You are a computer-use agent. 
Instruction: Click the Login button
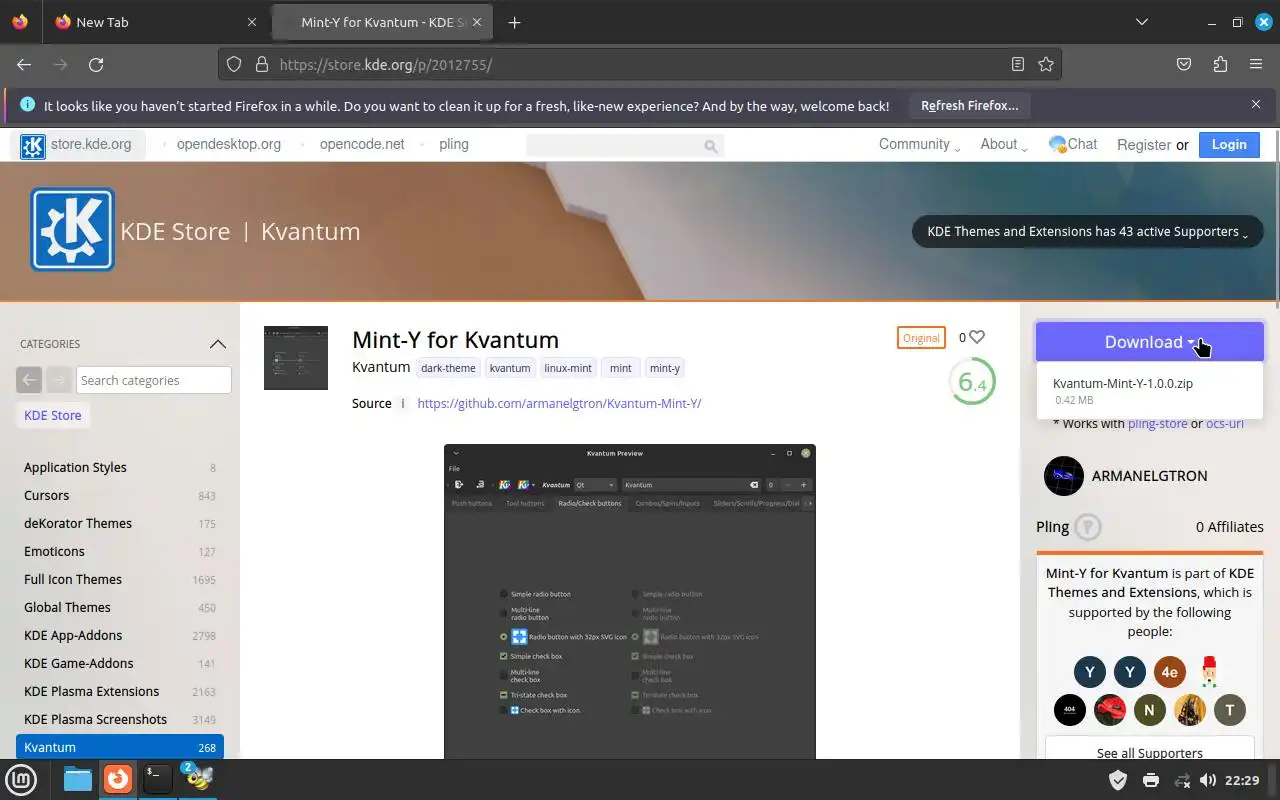[x=1229, y=144]
